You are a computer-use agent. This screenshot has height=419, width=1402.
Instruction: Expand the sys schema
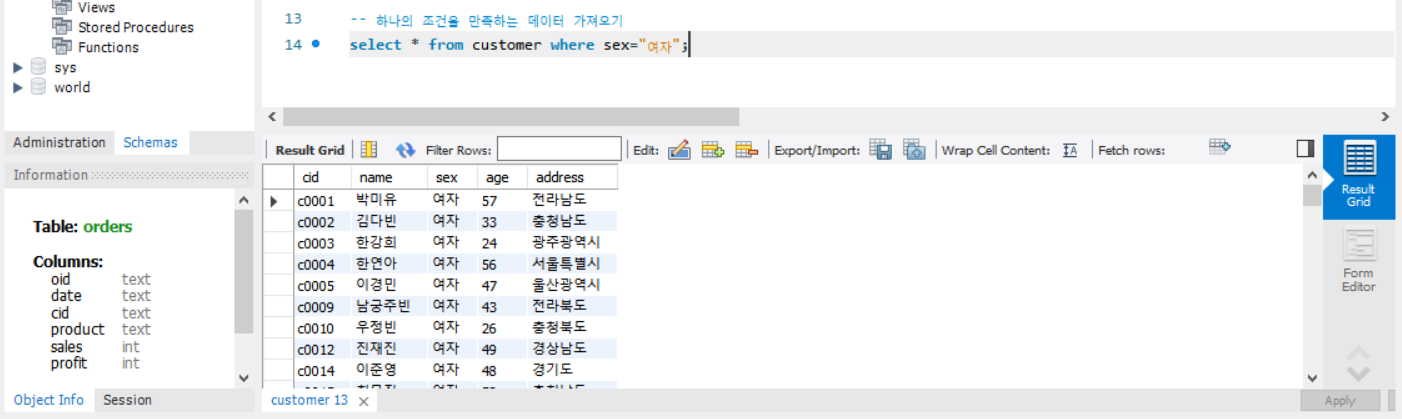(x=17, y=67)
